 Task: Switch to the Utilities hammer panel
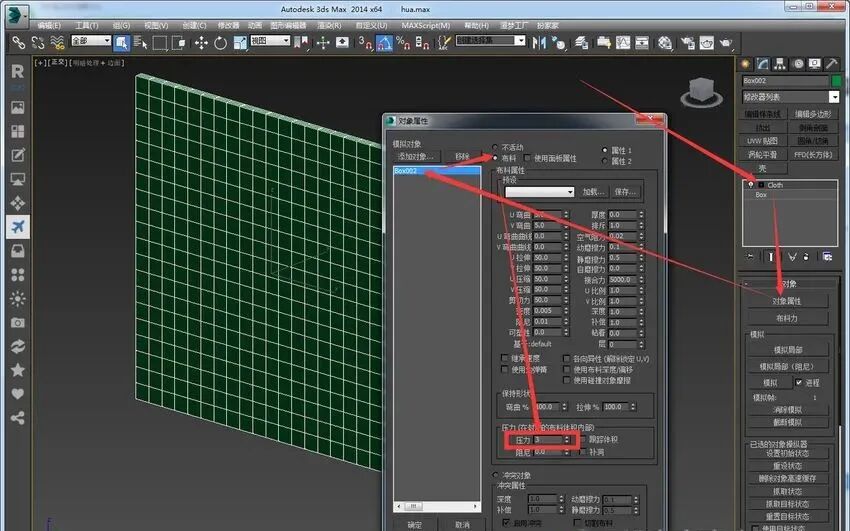point(831,64)
